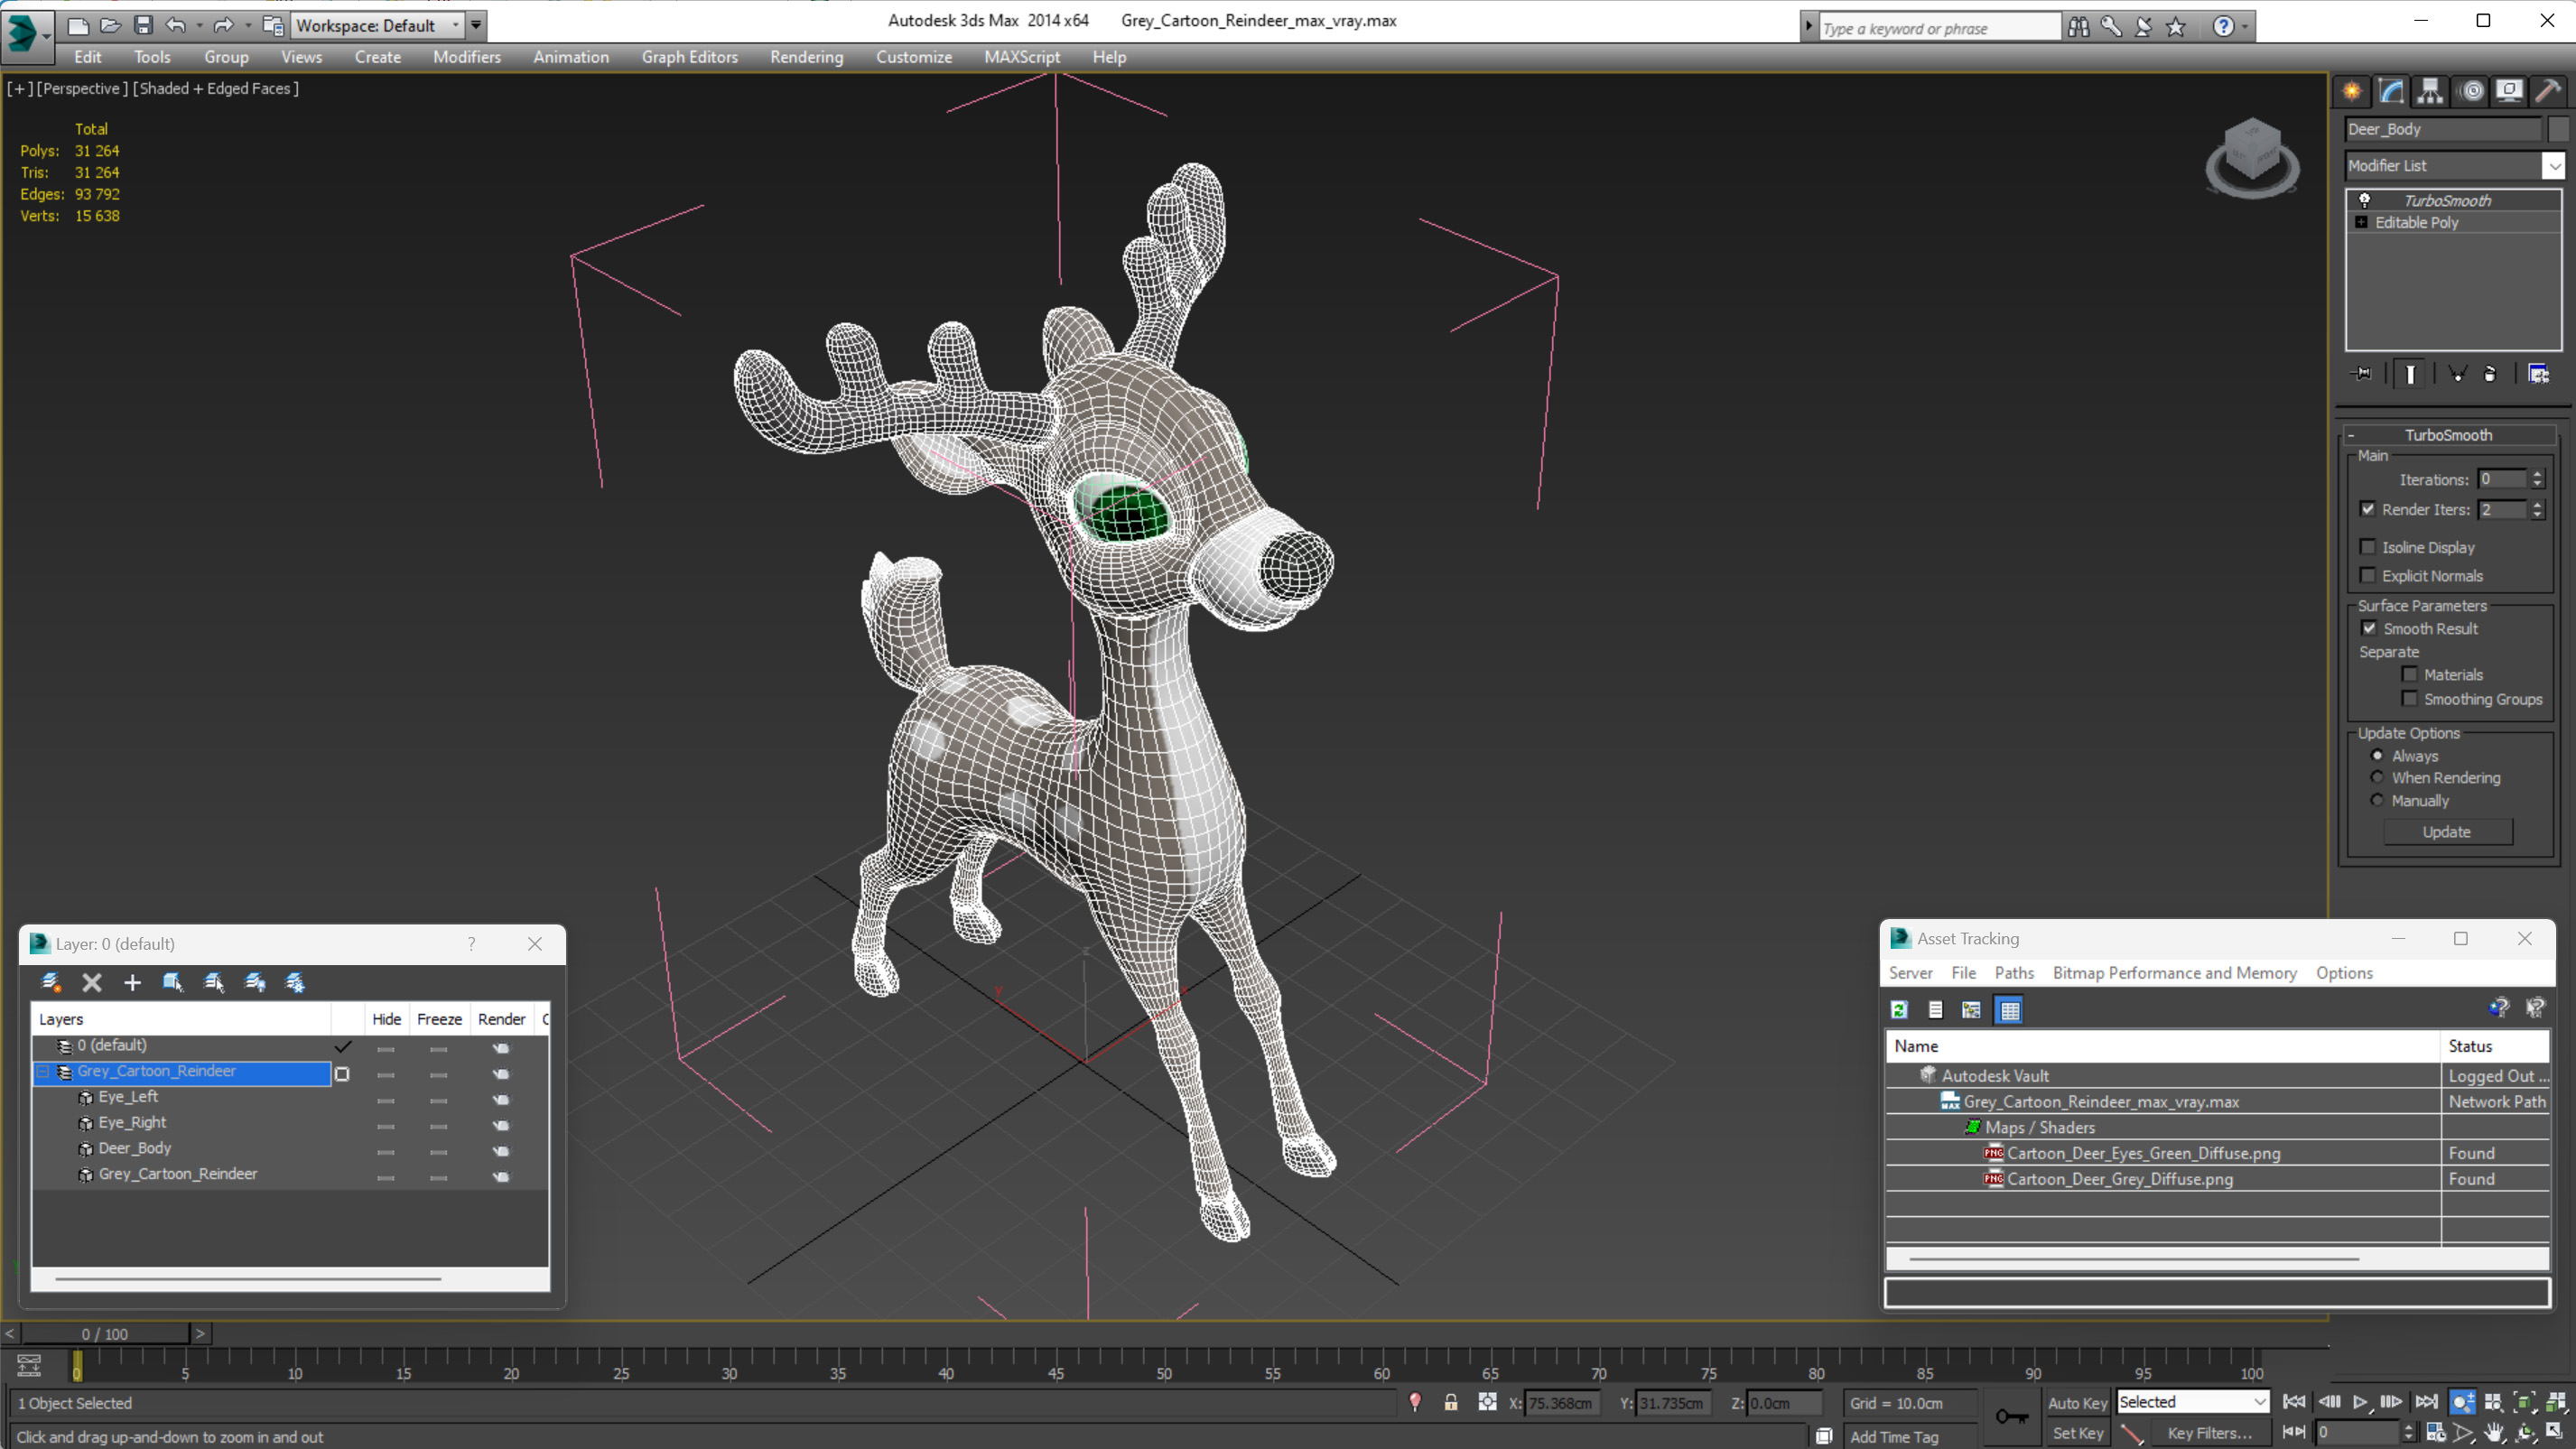
Task: Click the Pin Stack icon
Action: click(2362, 374)
